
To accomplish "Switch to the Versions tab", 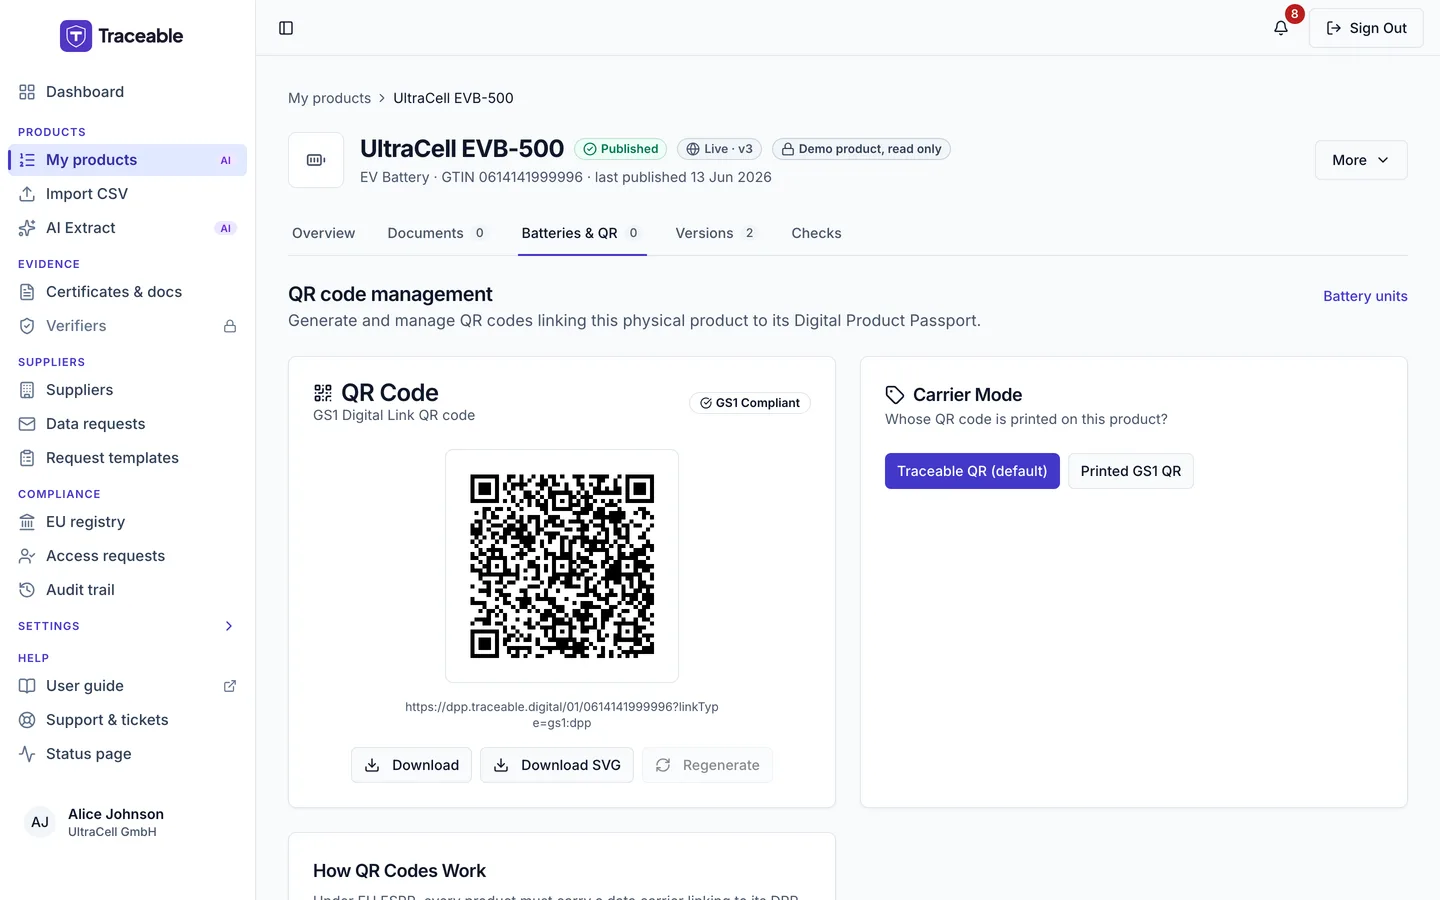I will (x=717, y=233).
